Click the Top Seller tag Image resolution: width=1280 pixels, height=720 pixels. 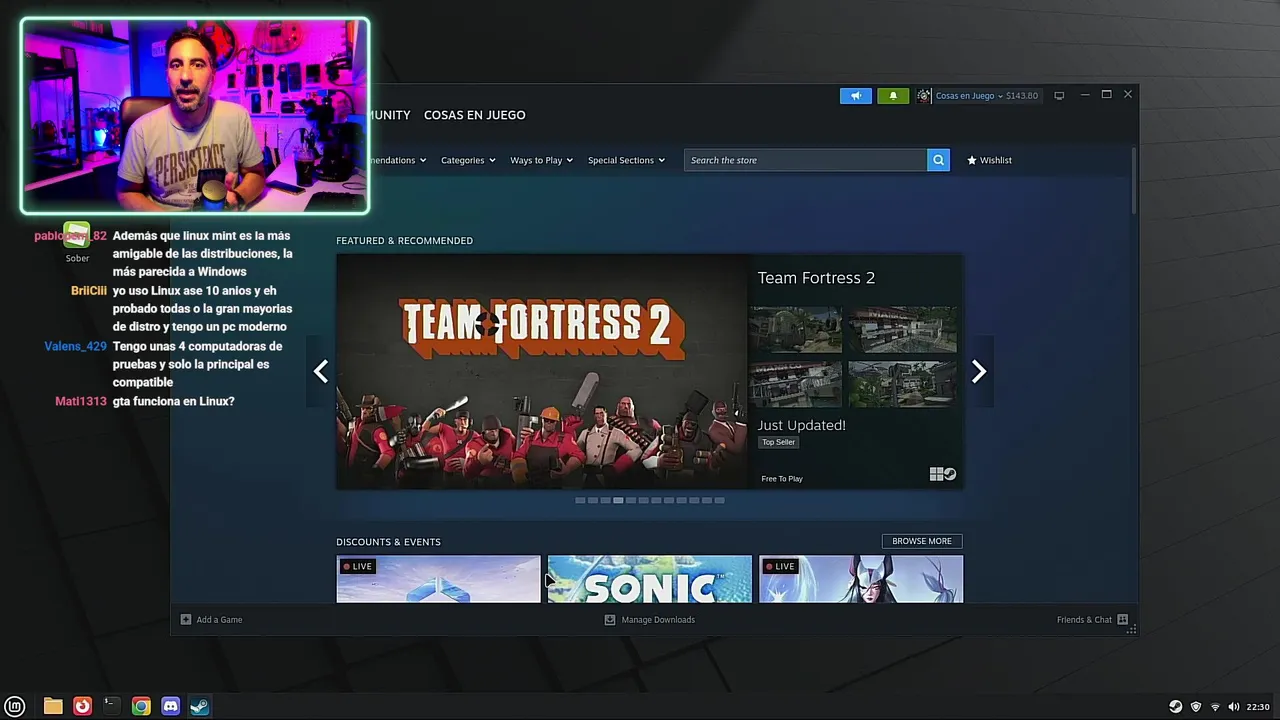click(778, 442)
